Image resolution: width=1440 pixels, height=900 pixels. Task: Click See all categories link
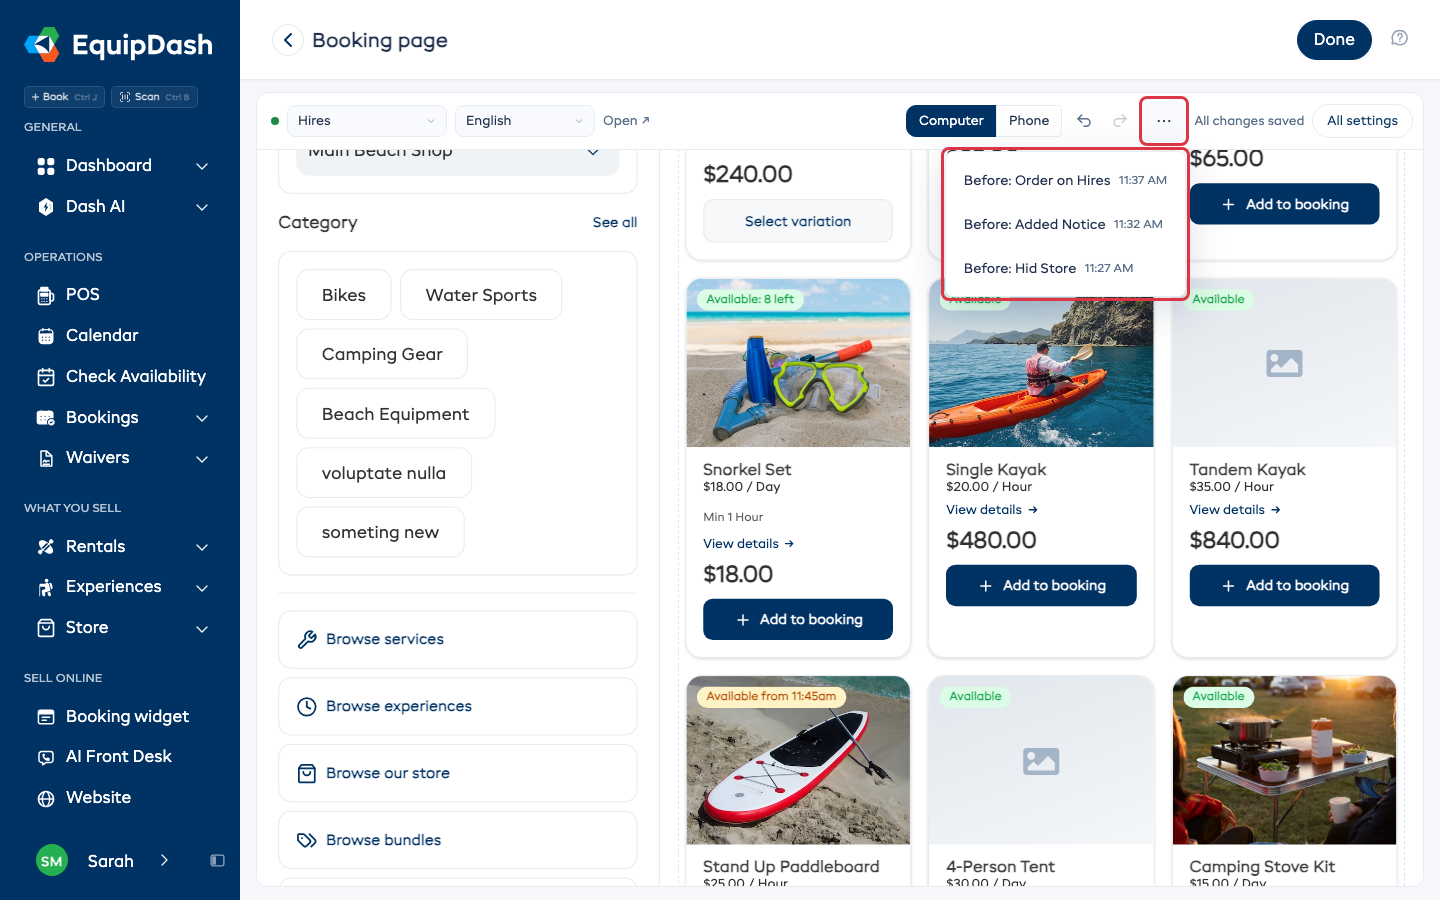615,222
